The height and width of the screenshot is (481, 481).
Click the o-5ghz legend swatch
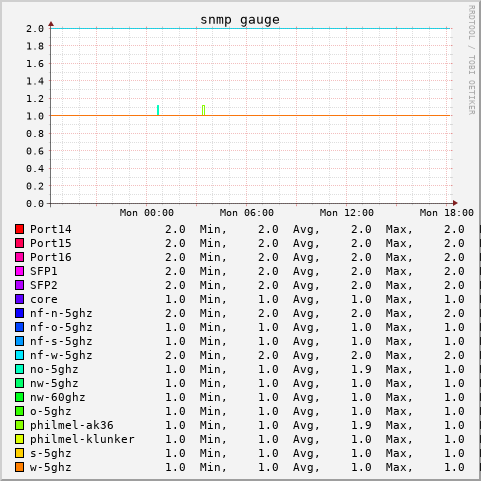[20, 411]
